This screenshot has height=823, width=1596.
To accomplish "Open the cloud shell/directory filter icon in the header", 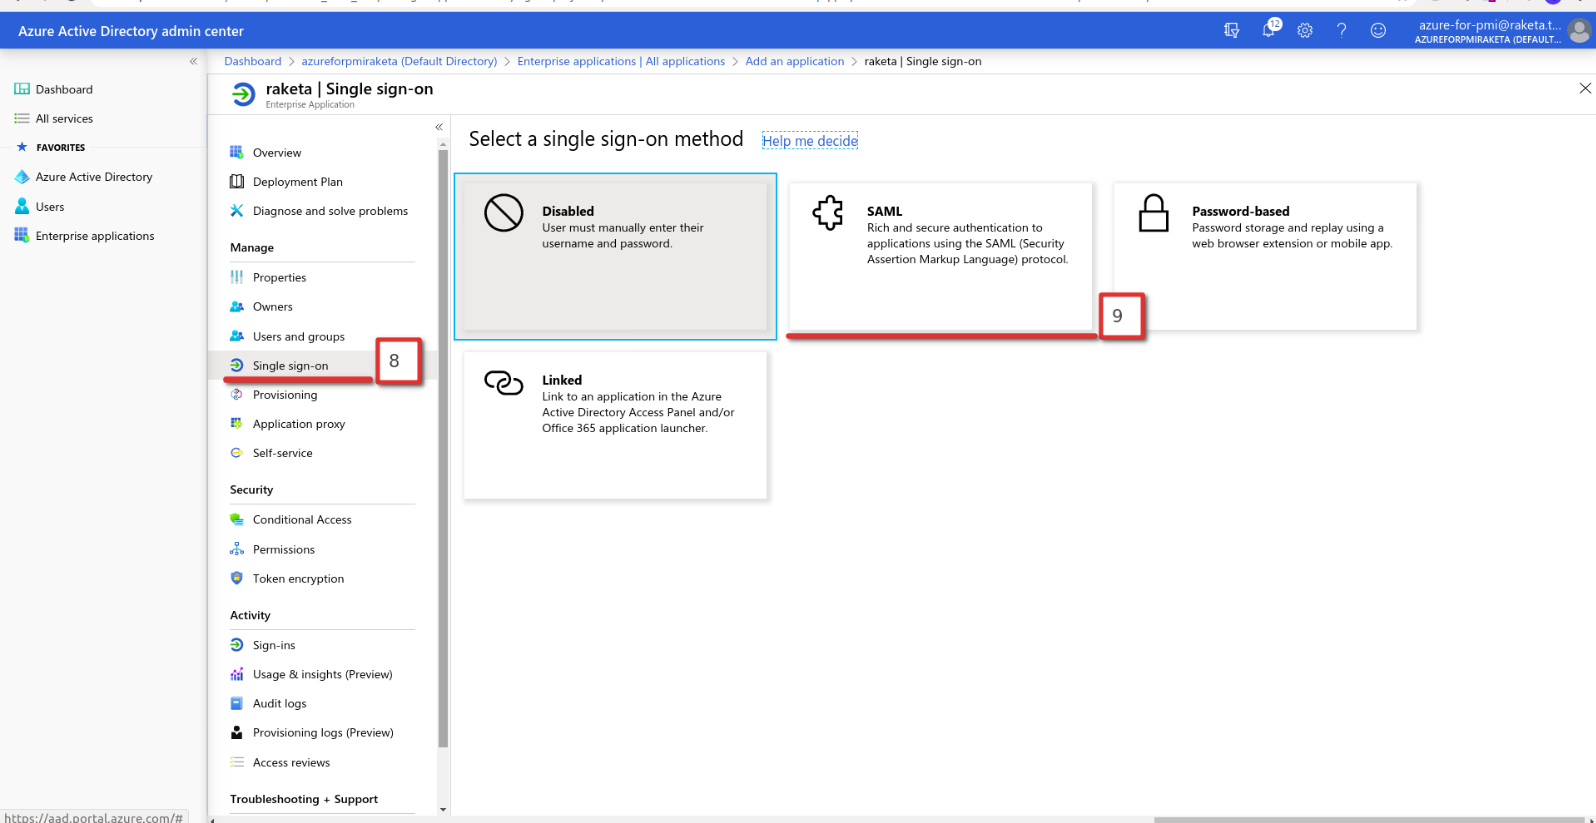I will coord(1231,31).
